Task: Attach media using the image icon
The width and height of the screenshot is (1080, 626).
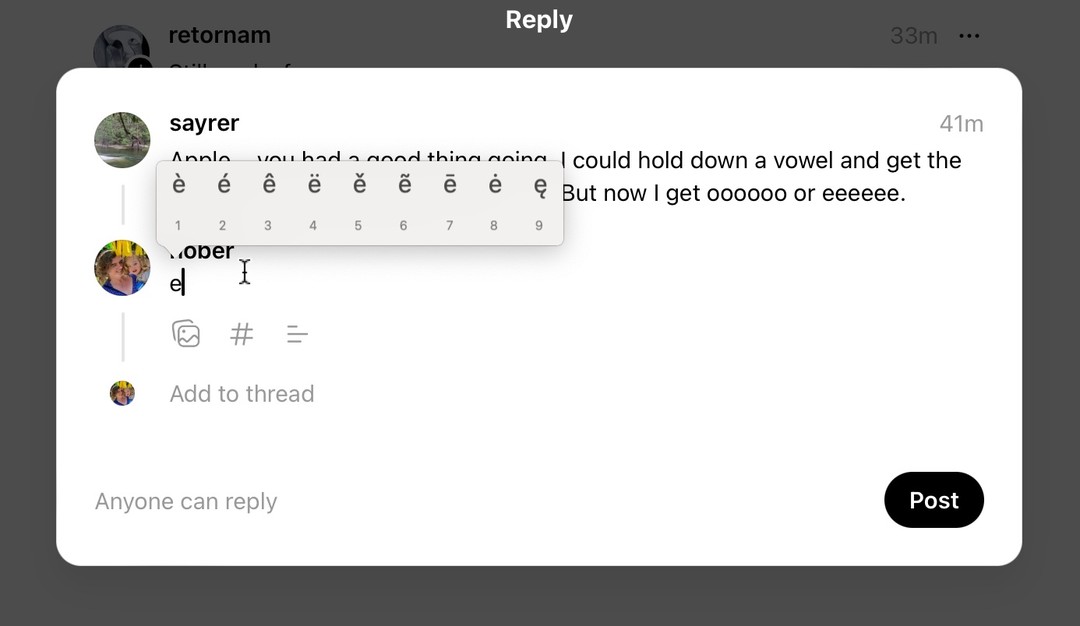Action: 186,334
